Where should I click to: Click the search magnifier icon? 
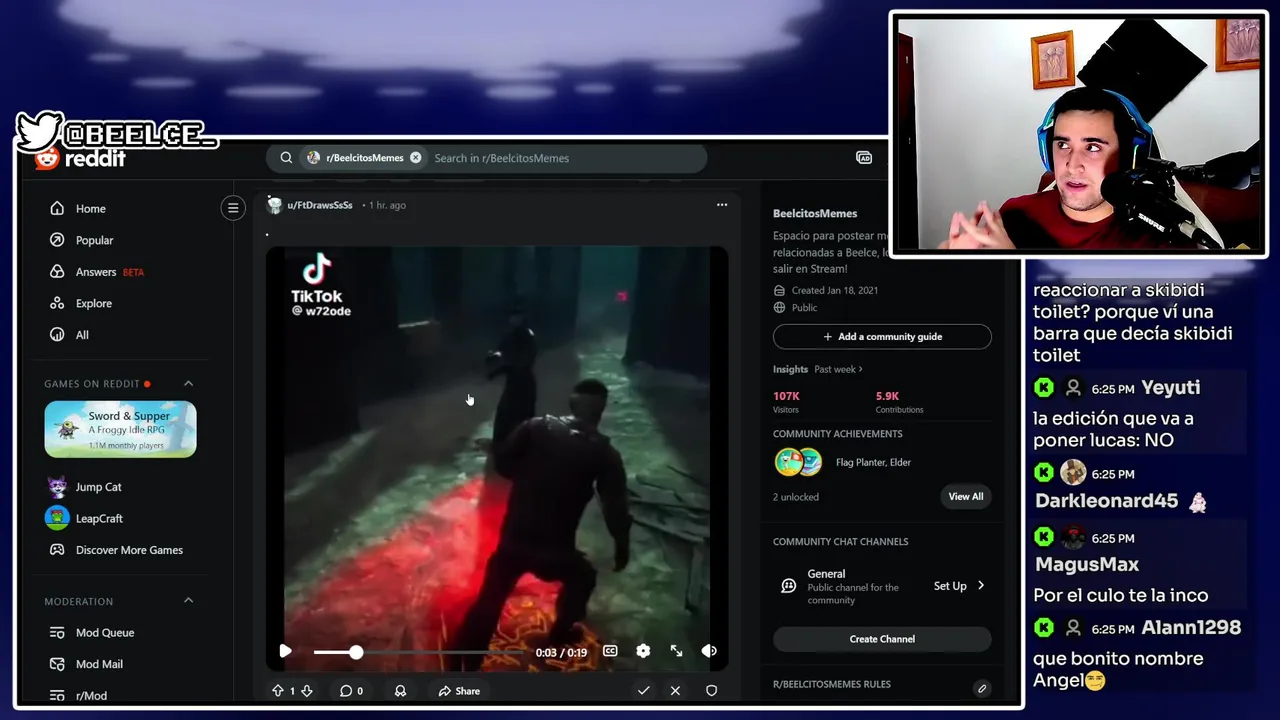(286, 158)
